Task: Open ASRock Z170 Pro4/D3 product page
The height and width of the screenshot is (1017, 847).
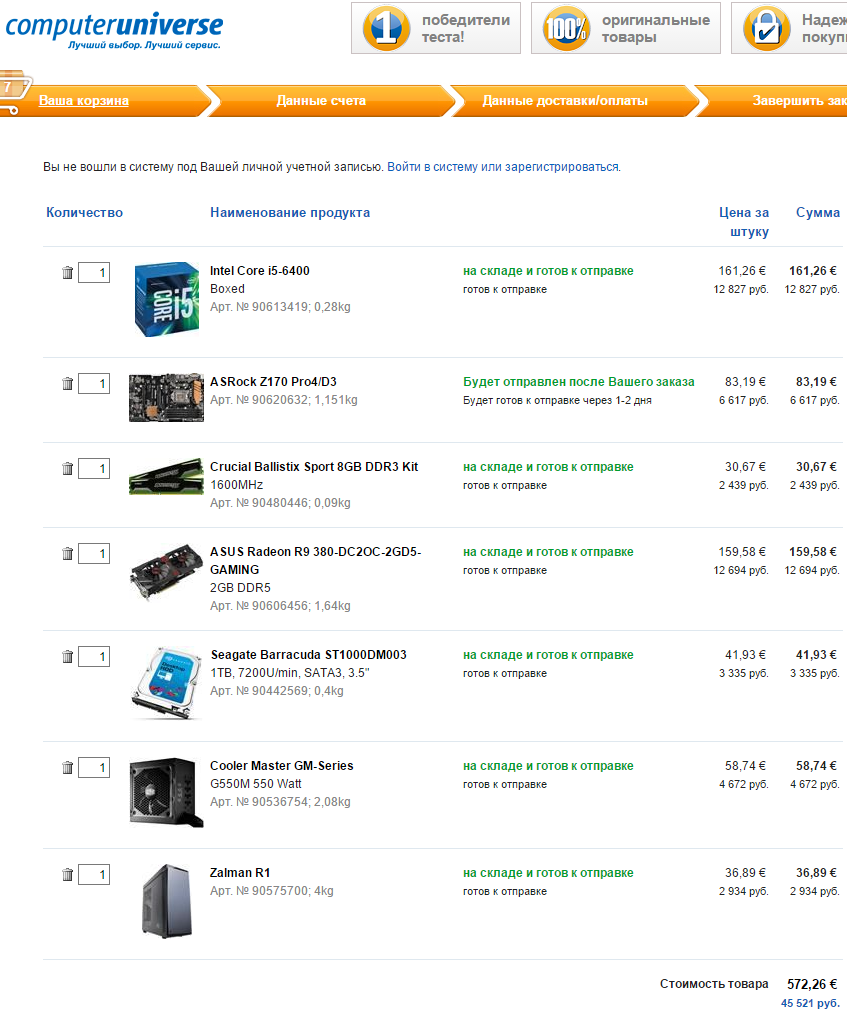Action: tap(273, 381)
